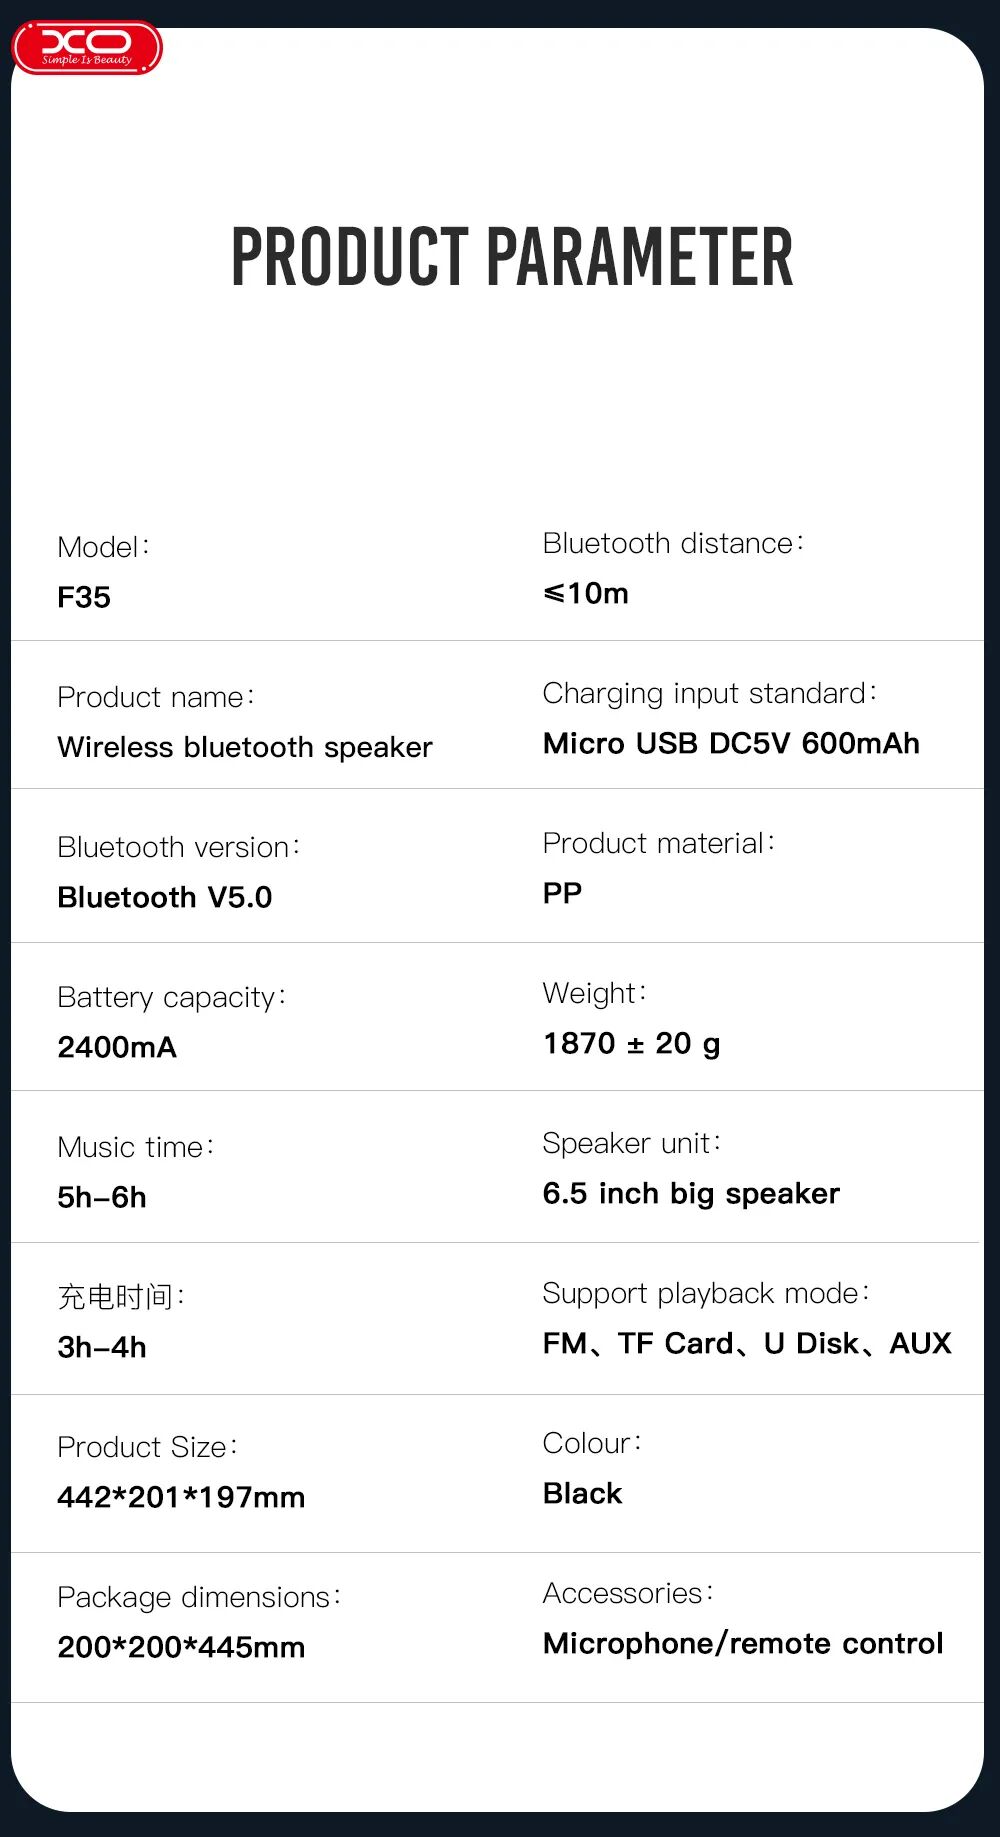
Task: Select the 6.5 inch big speaker text
Action: pyautogui.click(x=691, y=1193)
